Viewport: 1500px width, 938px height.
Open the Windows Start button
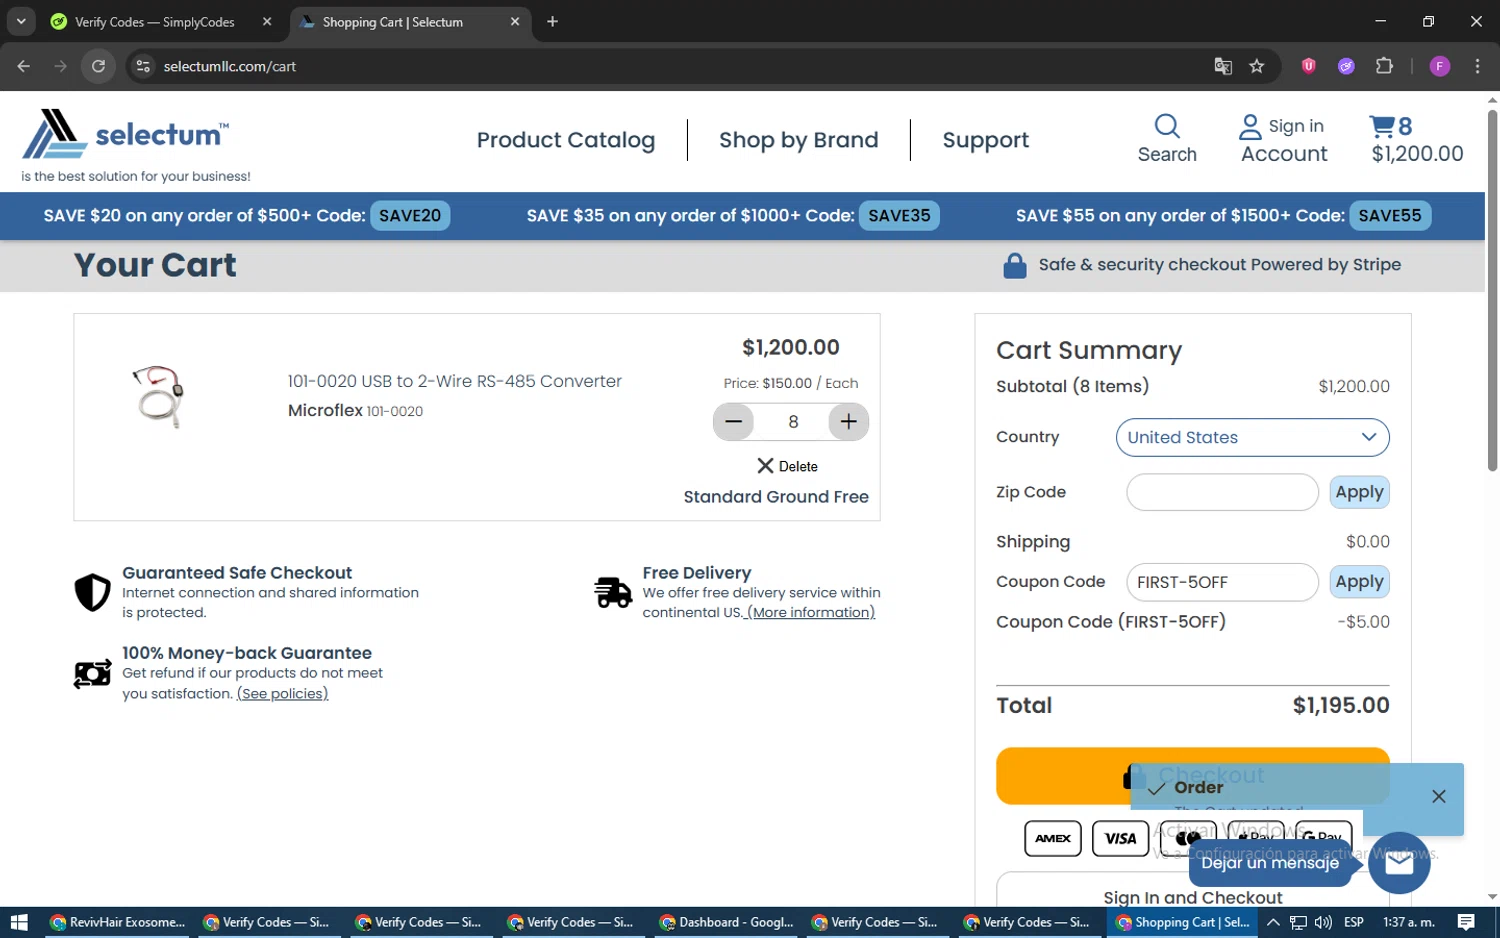[x=19, y=922]
